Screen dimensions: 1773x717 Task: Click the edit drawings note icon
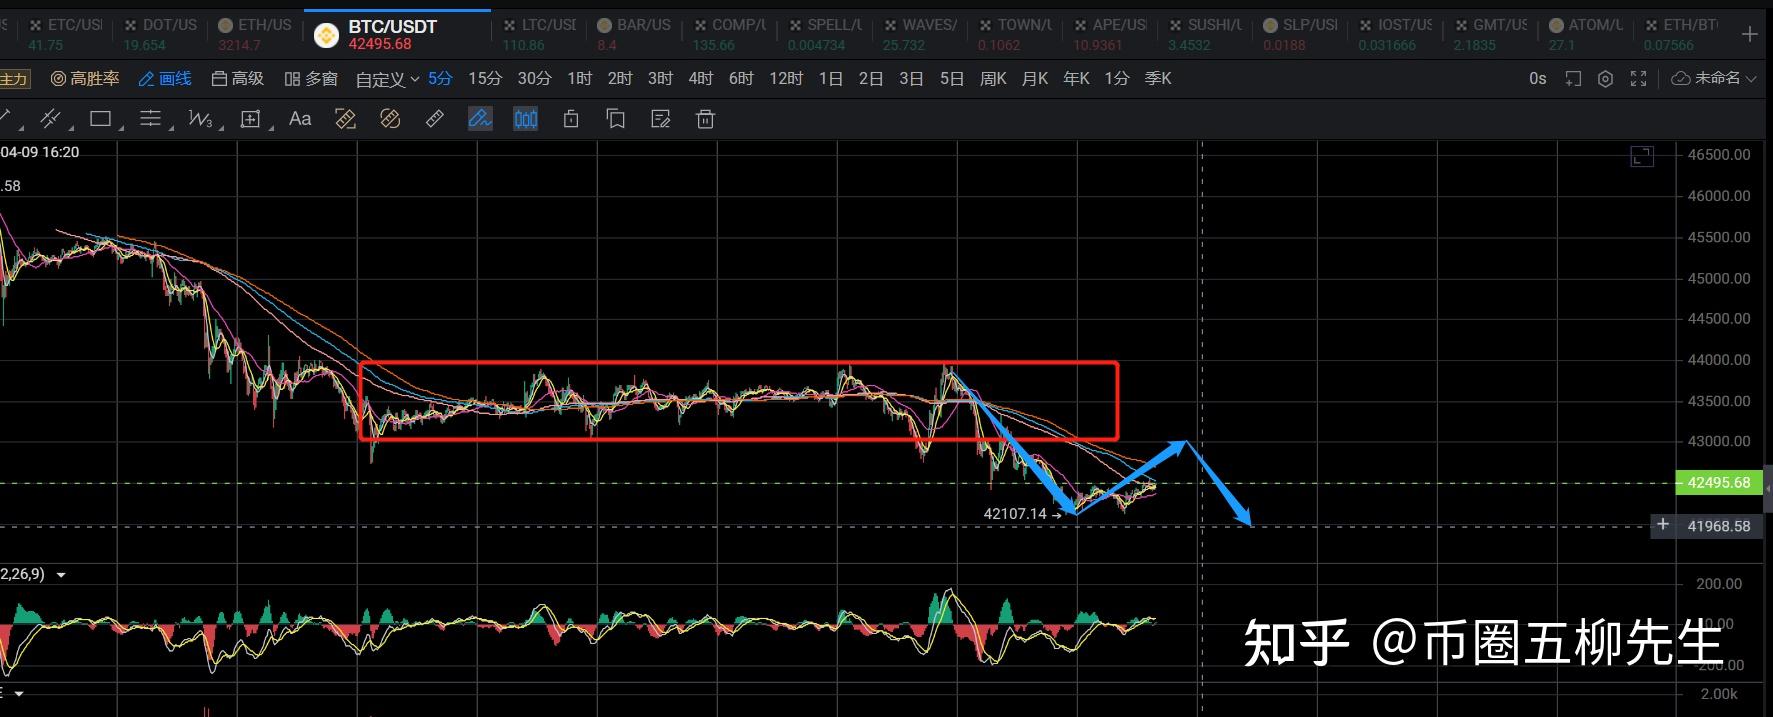pyautogui.click(x=660, y=119)
